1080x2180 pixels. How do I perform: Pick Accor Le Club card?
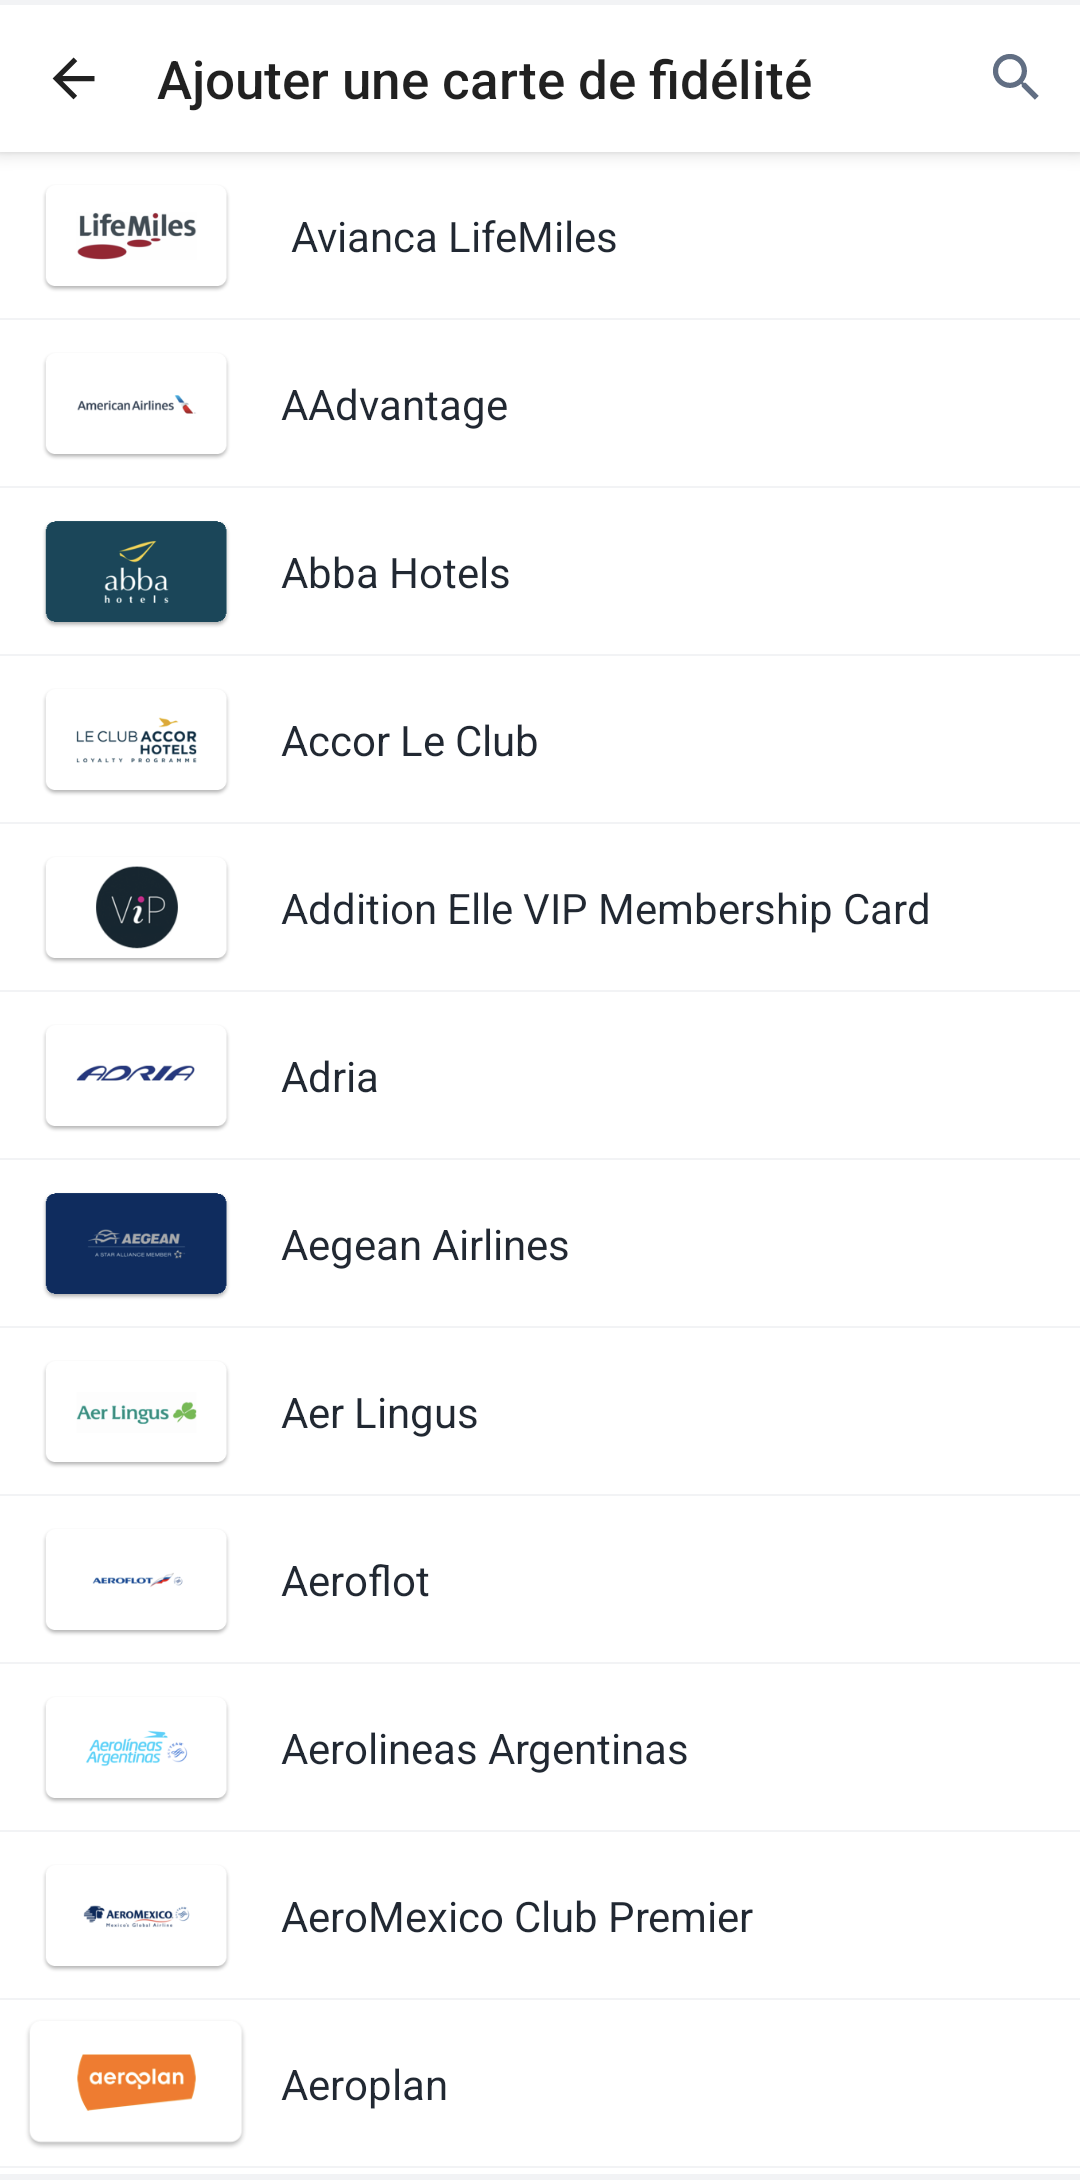click(540, 741)
